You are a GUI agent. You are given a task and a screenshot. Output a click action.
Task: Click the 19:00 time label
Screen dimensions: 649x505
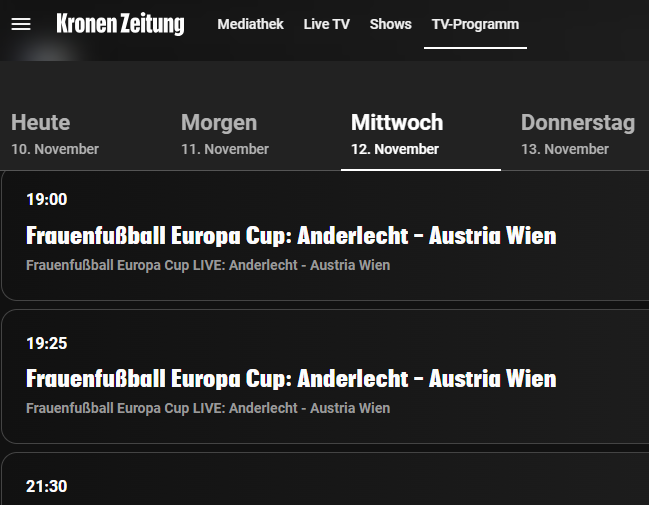point(47,199)
